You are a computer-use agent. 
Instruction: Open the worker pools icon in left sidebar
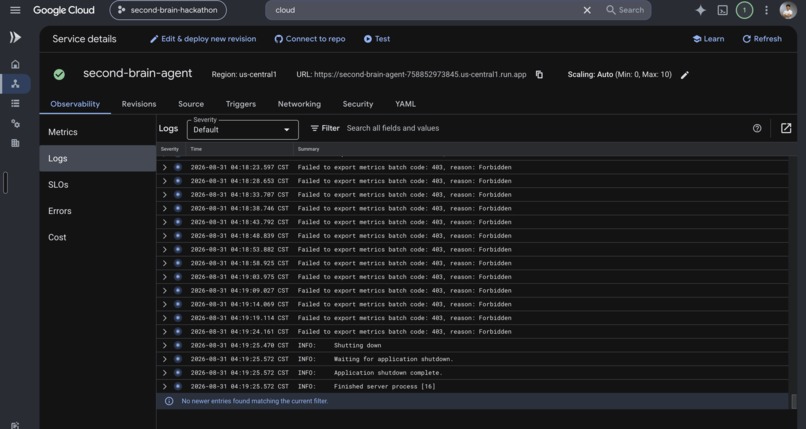15,123
